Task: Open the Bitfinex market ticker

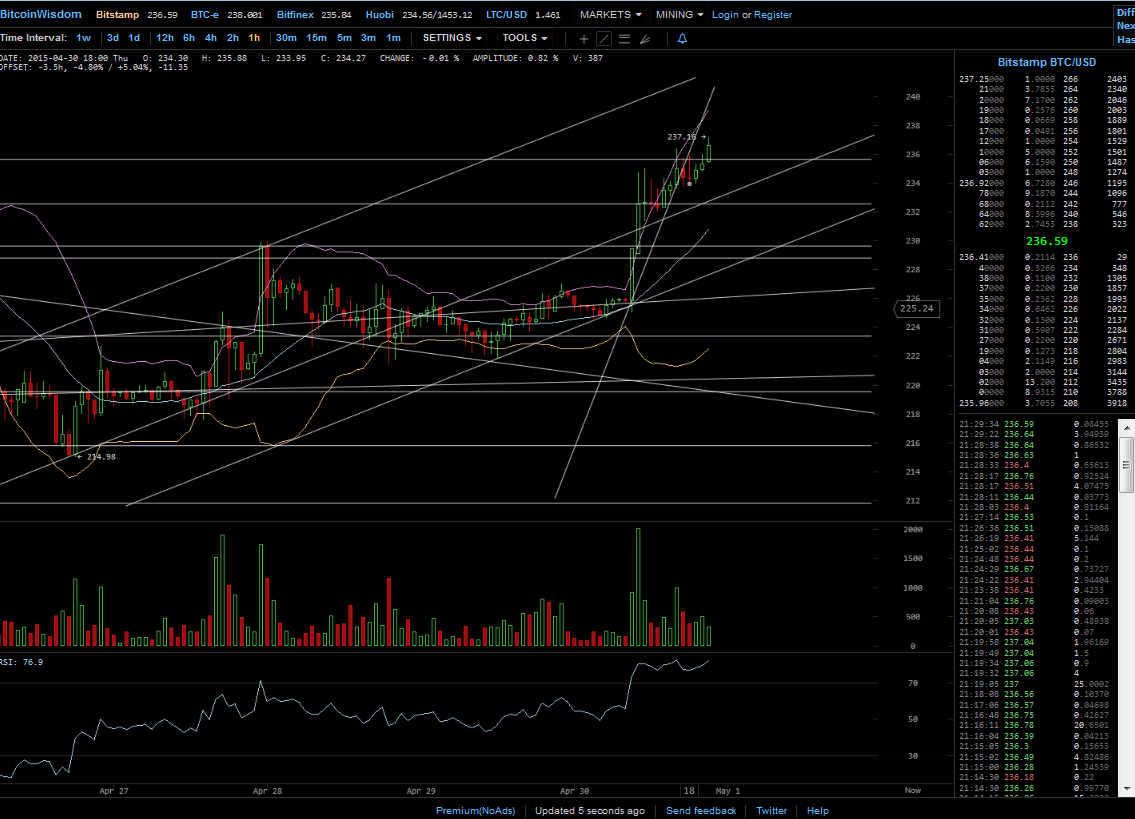Action: pyautogui.click(x=314, y=14)
